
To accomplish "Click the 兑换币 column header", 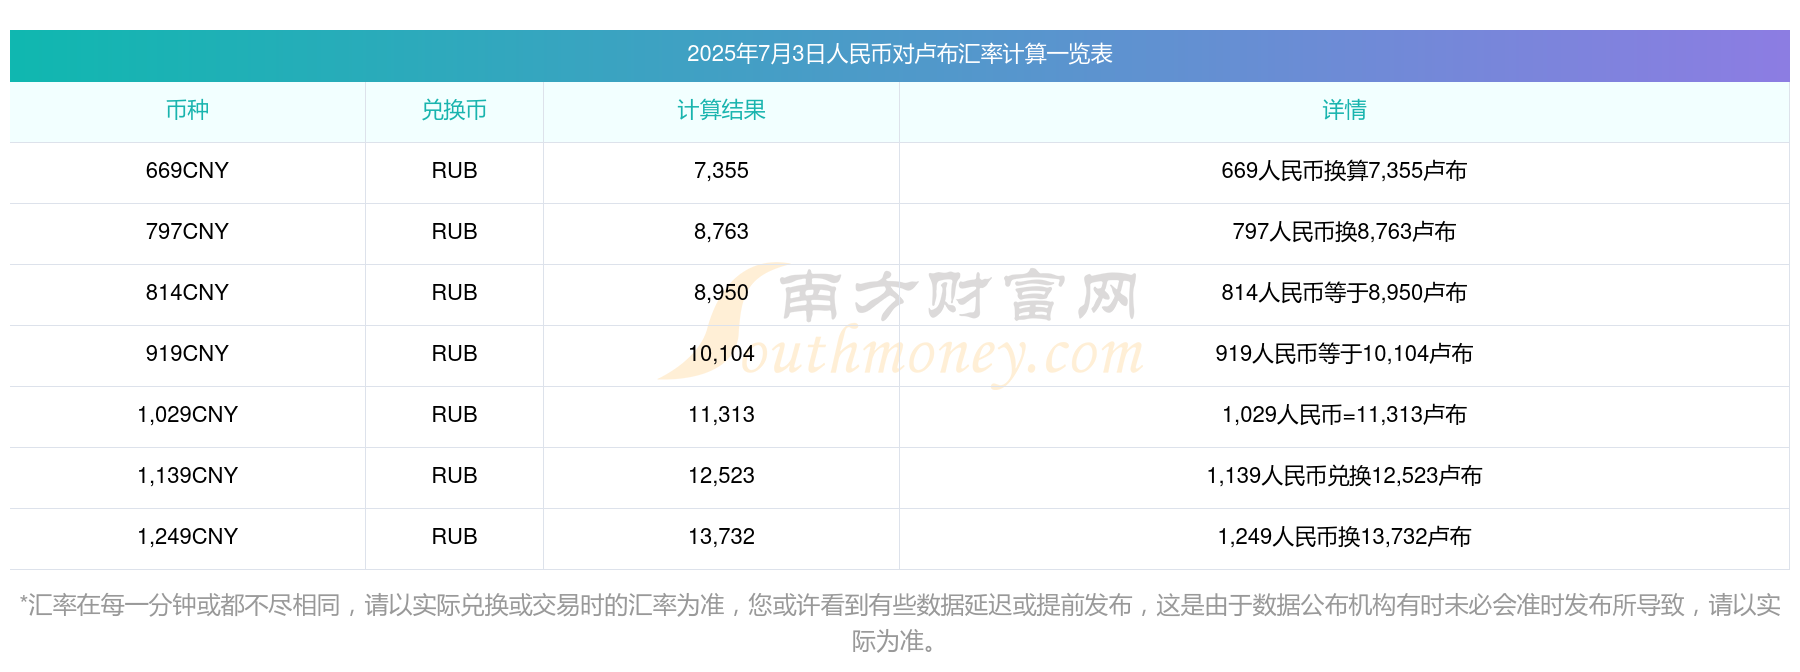I will pos(454,110).
